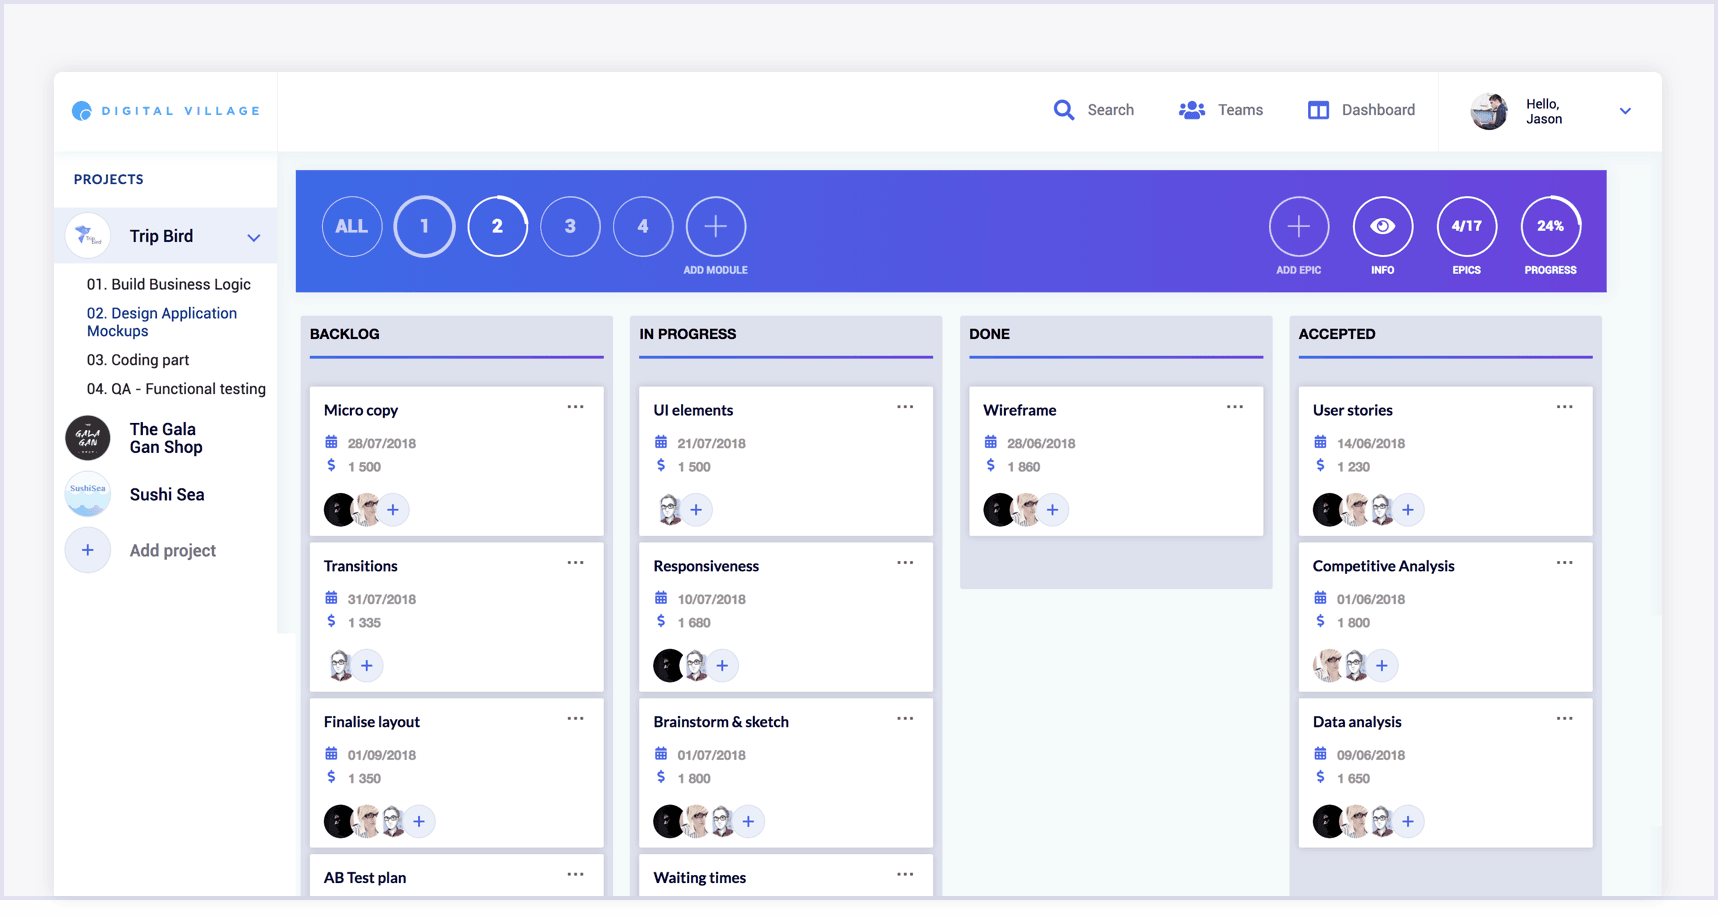The height and width of the screenshot is (916, 1718).
Task: Switch to module 4
Action: coord(643,227)
